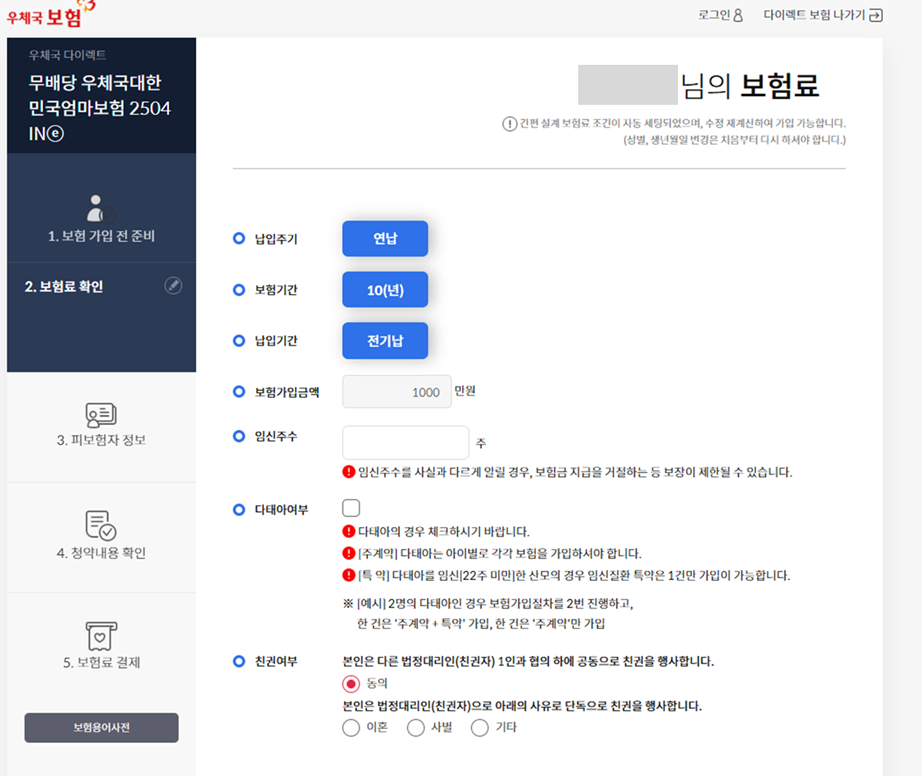This screenshot has height=776, width=922.
Task: Select the 동의 radio button
Action: pos(351,684)
